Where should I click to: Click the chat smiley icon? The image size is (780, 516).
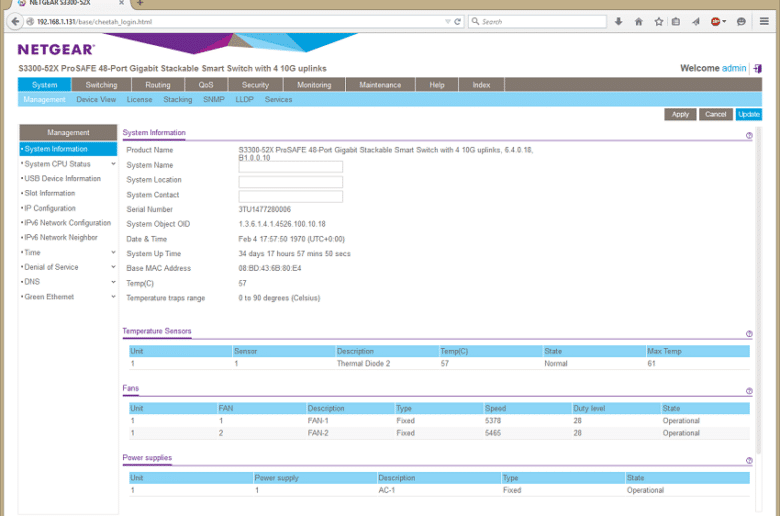(741, 21)
